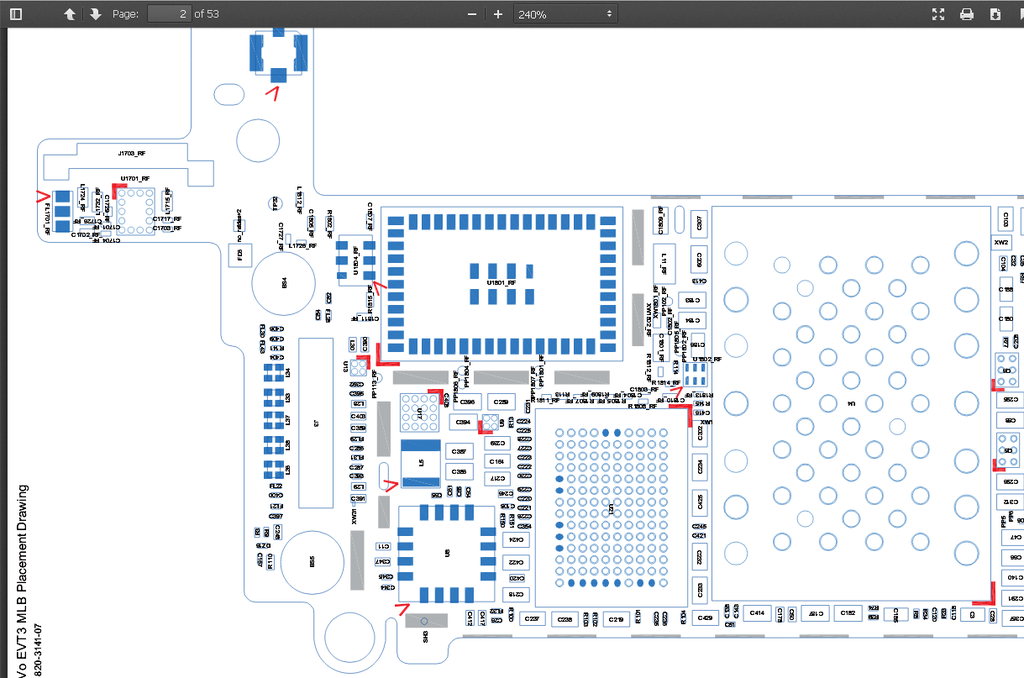Click the BS5 circular pad
Viewport: 1024px width, 678px height.
311,563
